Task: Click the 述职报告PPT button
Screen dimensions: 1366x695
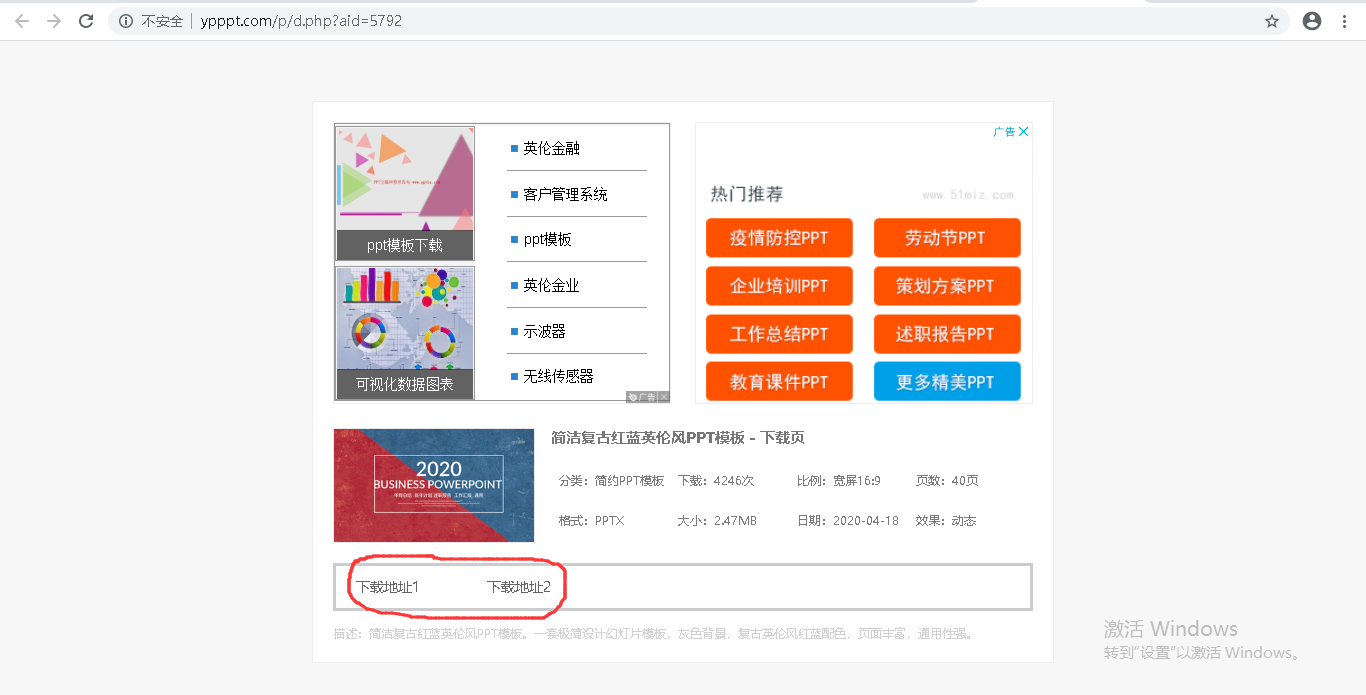Action: tap(947, 334)
